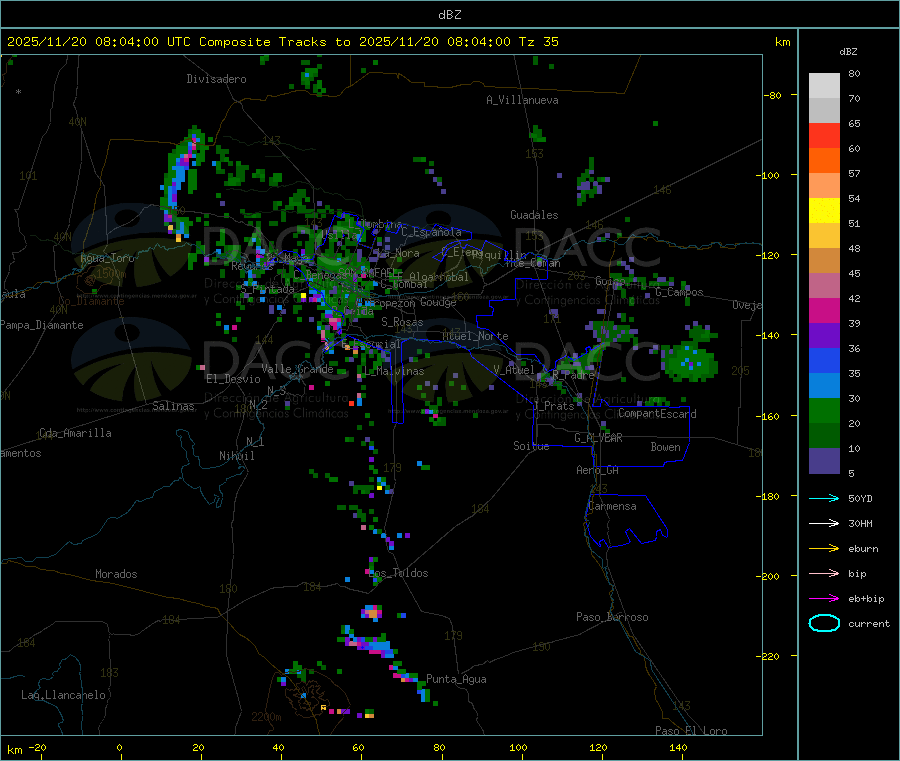Click the 'Nihuil' map label
Viewport: 900px width, 761px height.
click(237, 456)
